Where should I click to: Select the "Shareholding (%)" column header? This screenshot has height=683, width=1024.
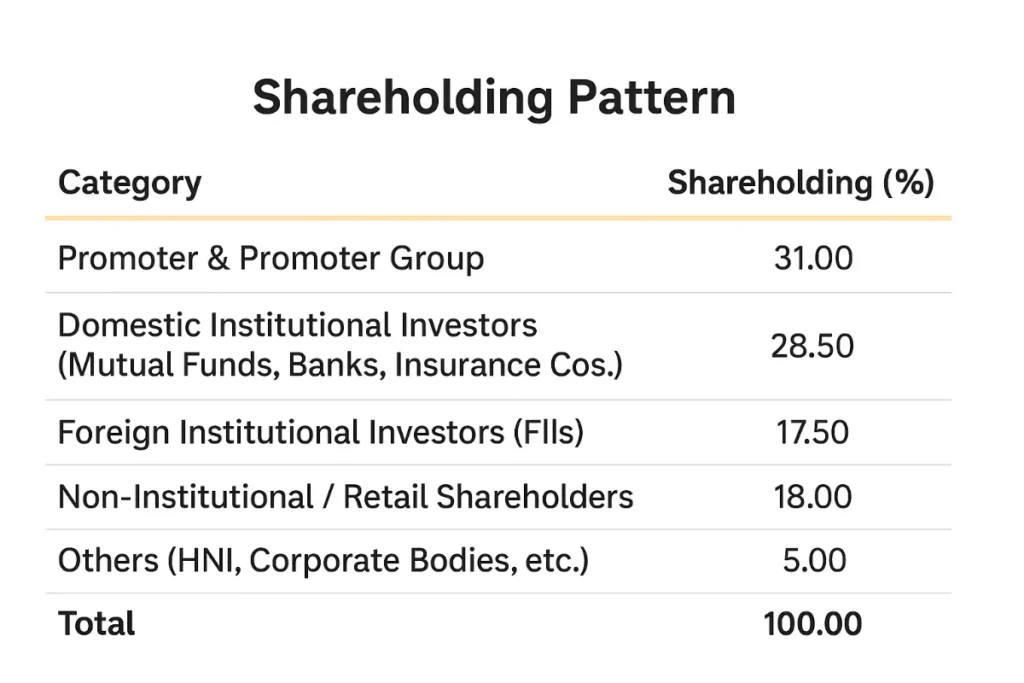click(x=801, y=183)
